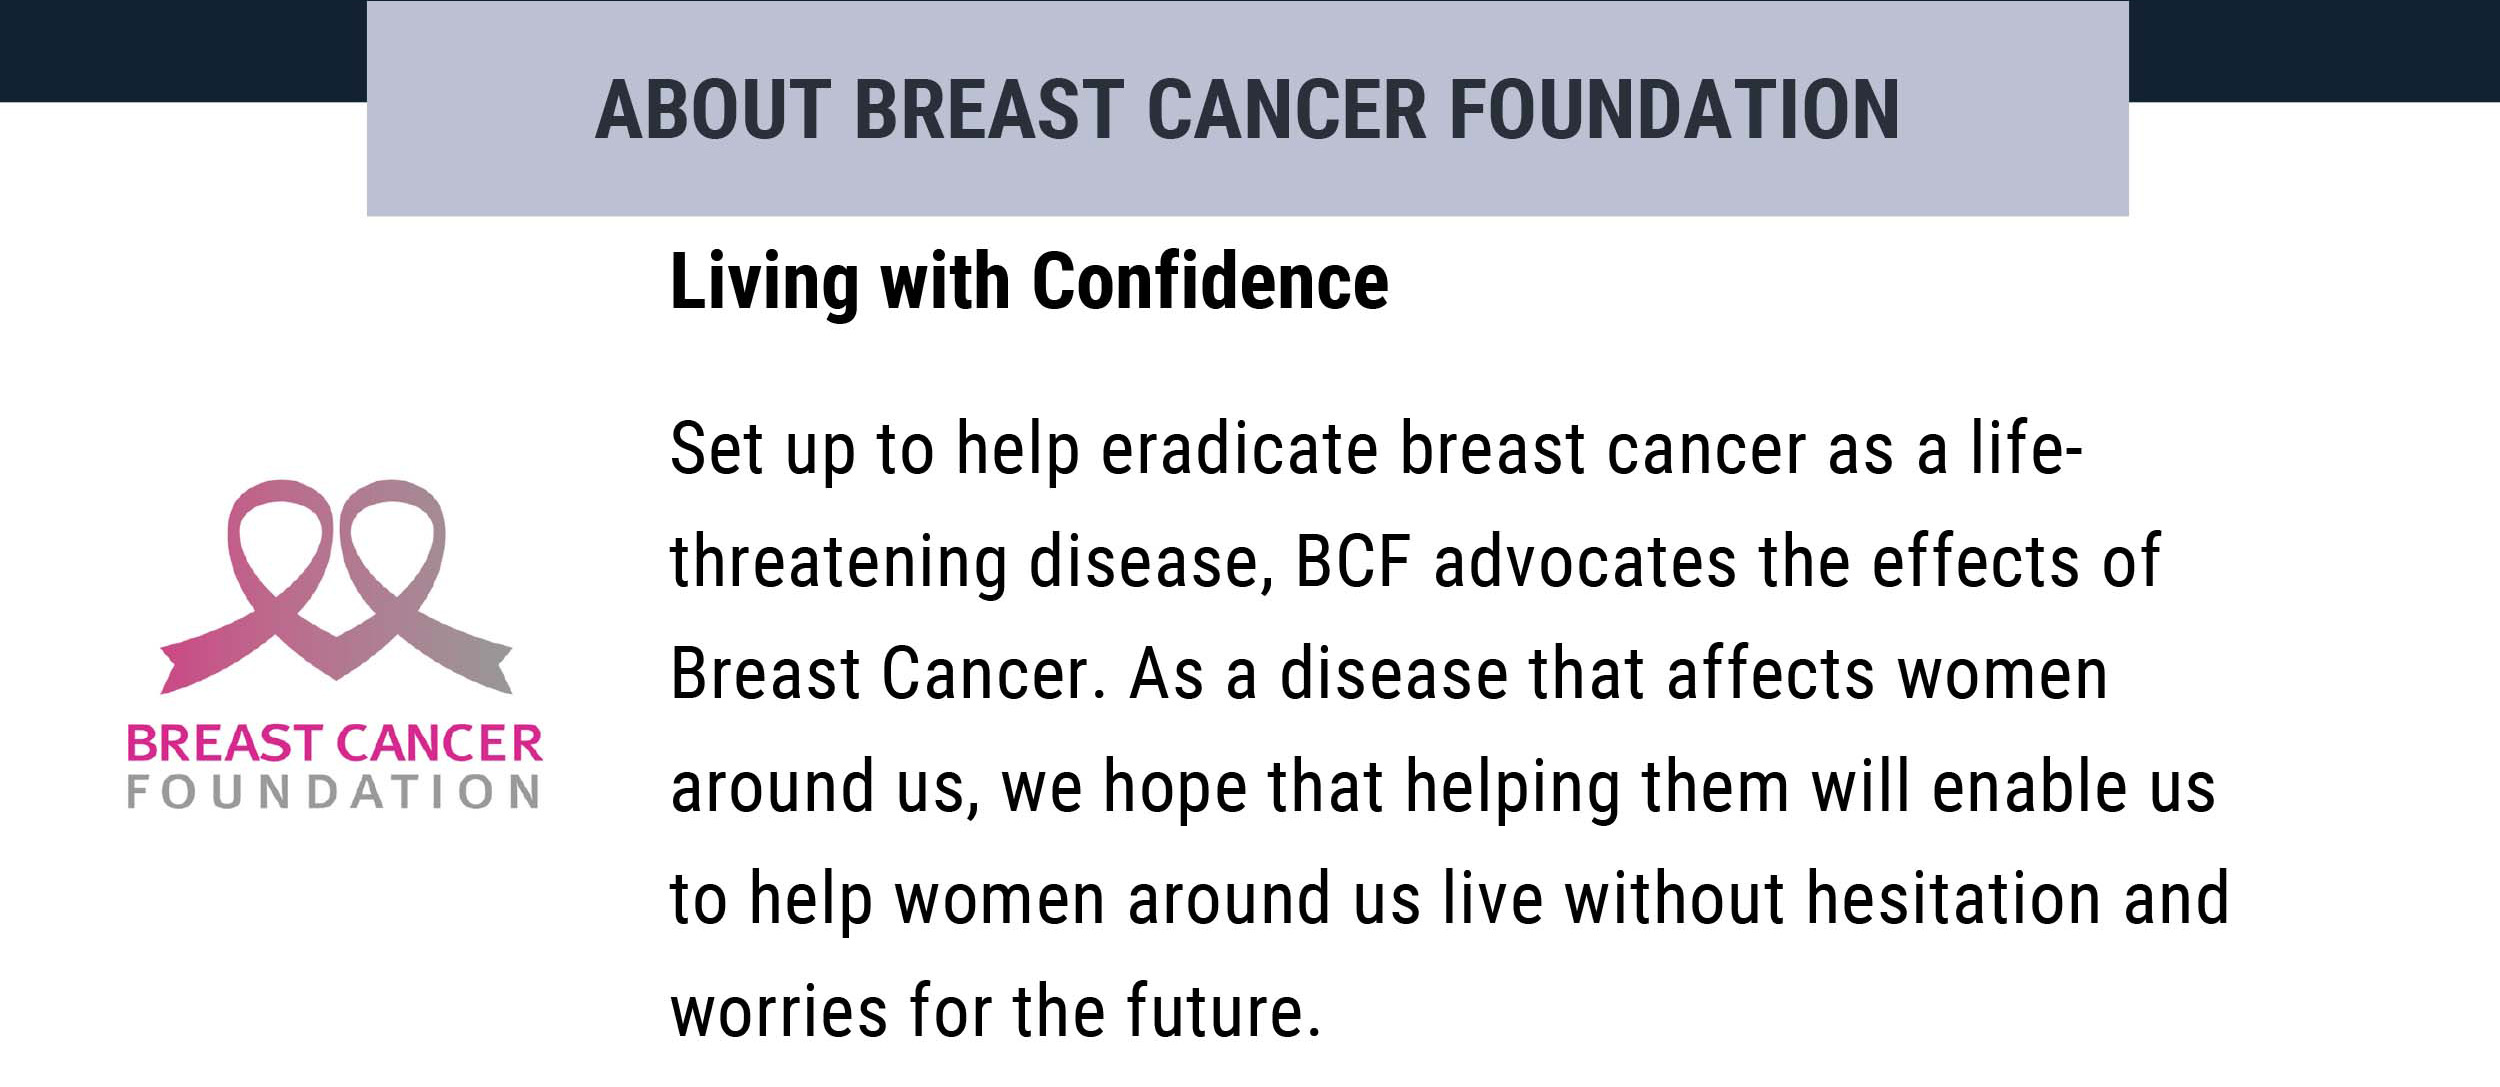Click the word "FOUNDATION" in the header banner
The image size is (2500, 1087).
1674,109
